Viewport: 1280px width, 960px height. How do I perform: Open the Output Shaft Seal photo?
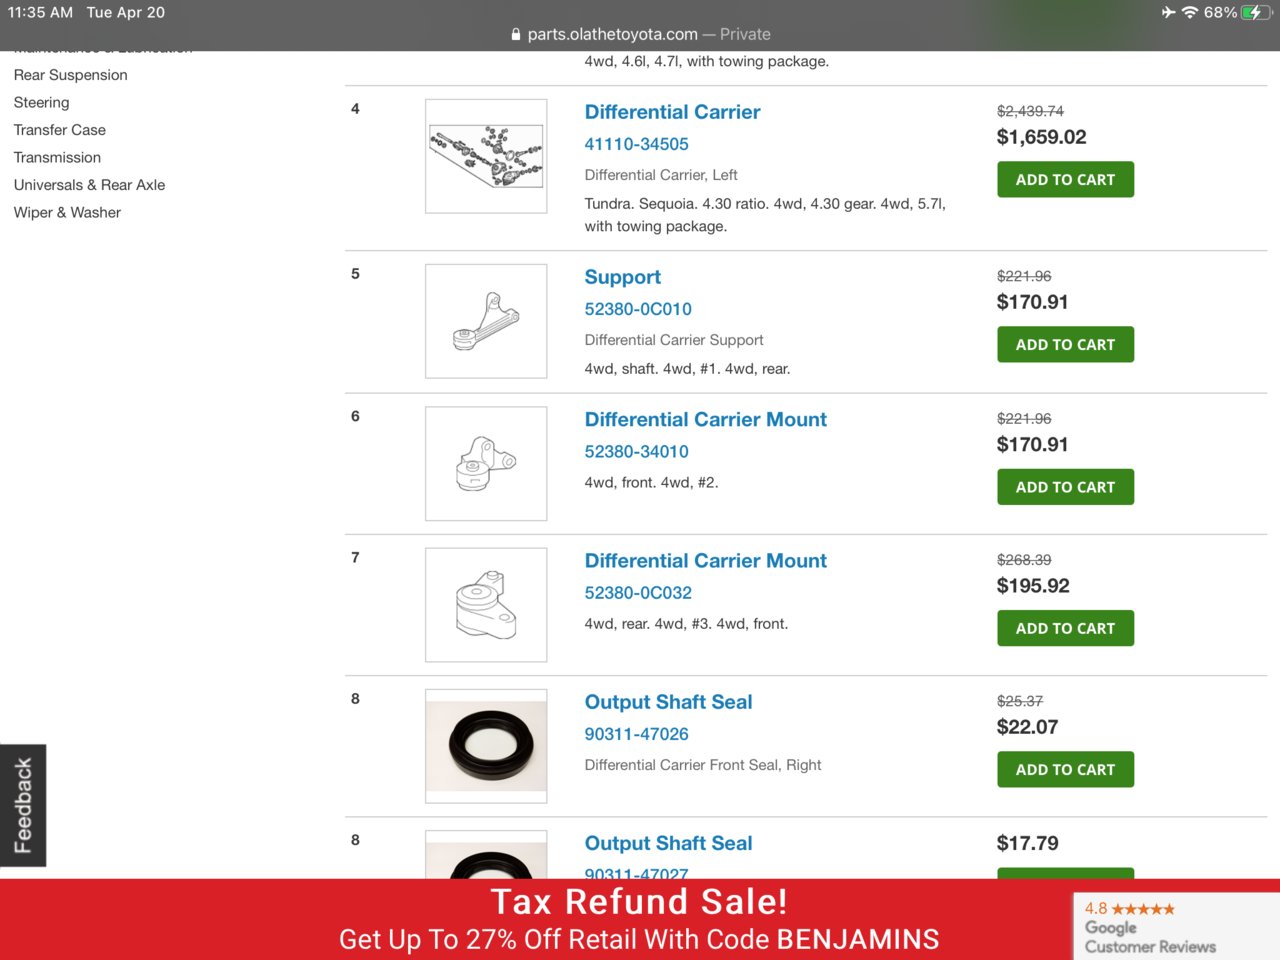click(486, 745)
